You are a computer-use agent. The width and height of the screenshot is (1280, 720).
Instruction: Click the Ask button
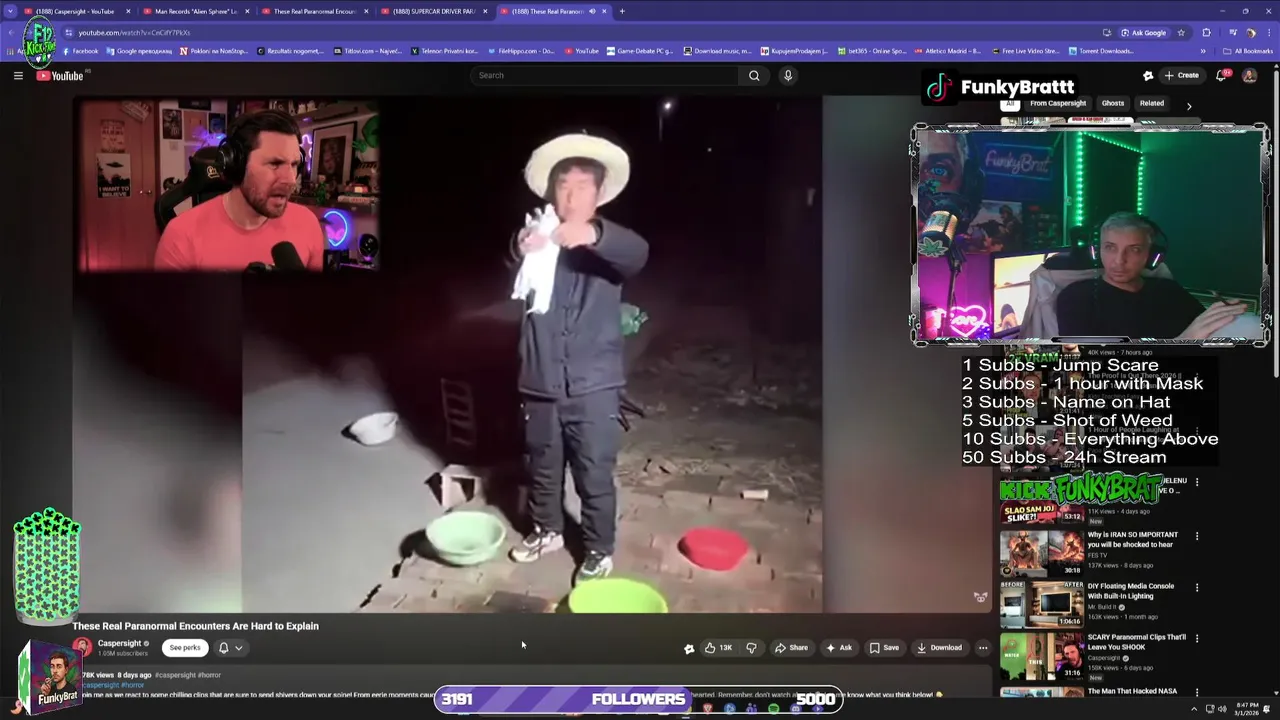tap(838, 648)
